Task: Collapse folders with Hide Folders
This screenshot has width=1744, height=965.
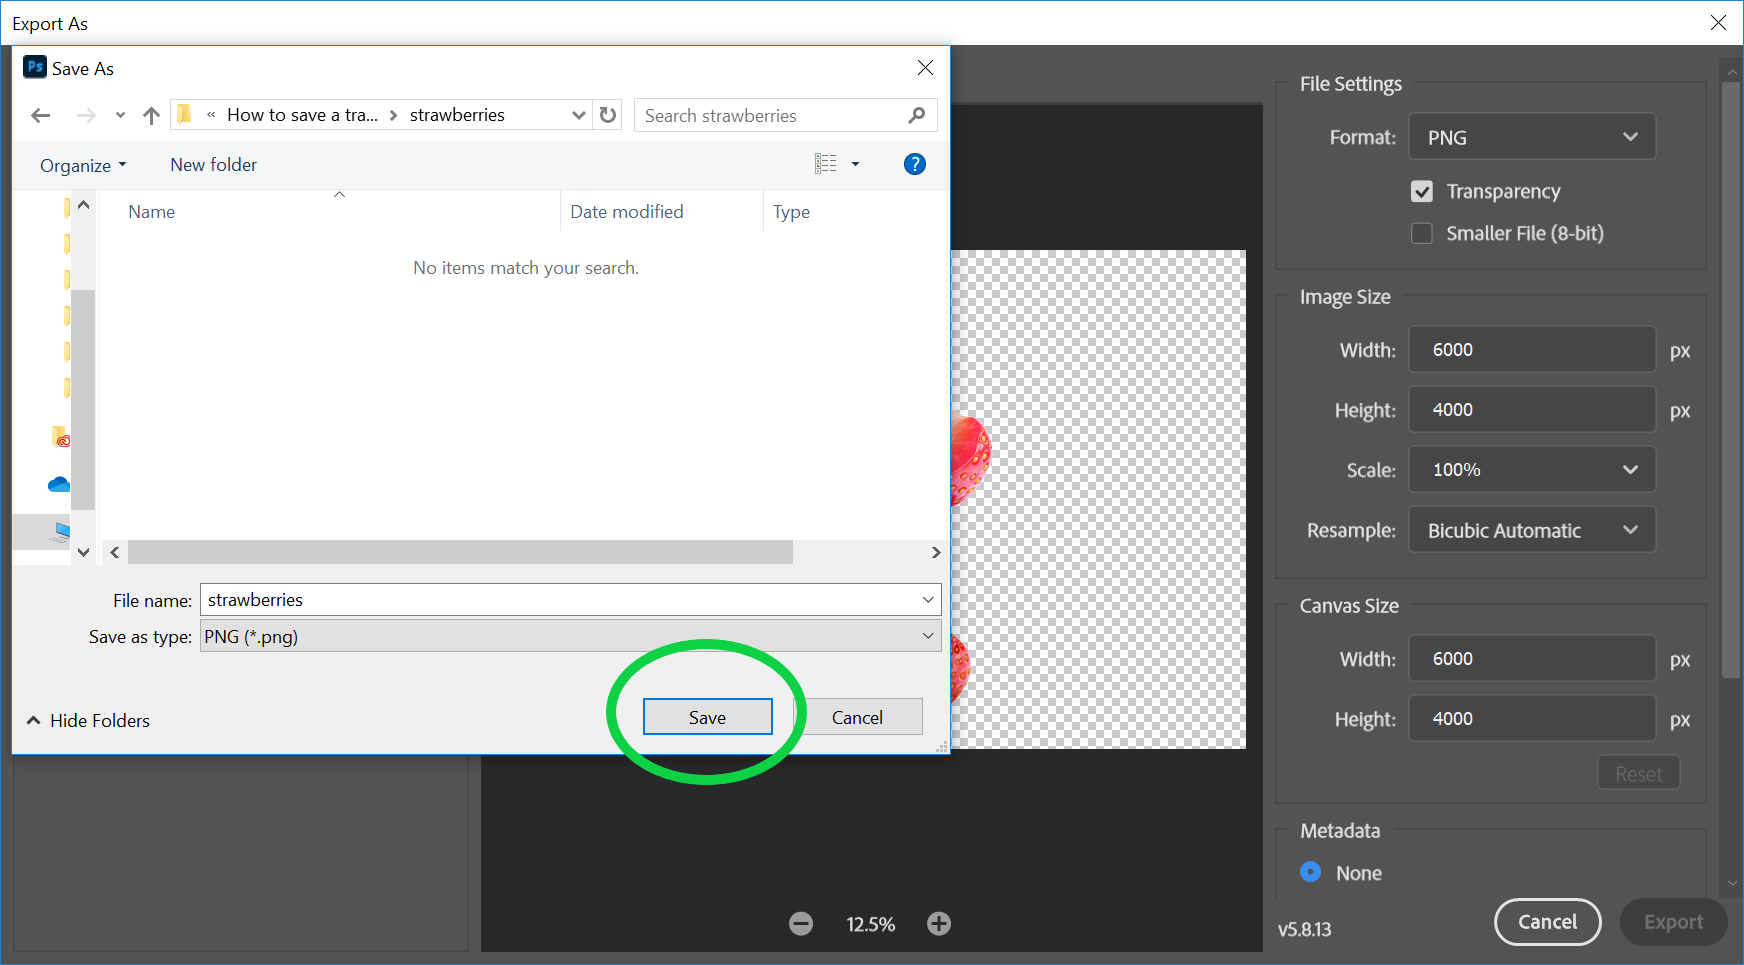Action: click(x=88, y=720)
